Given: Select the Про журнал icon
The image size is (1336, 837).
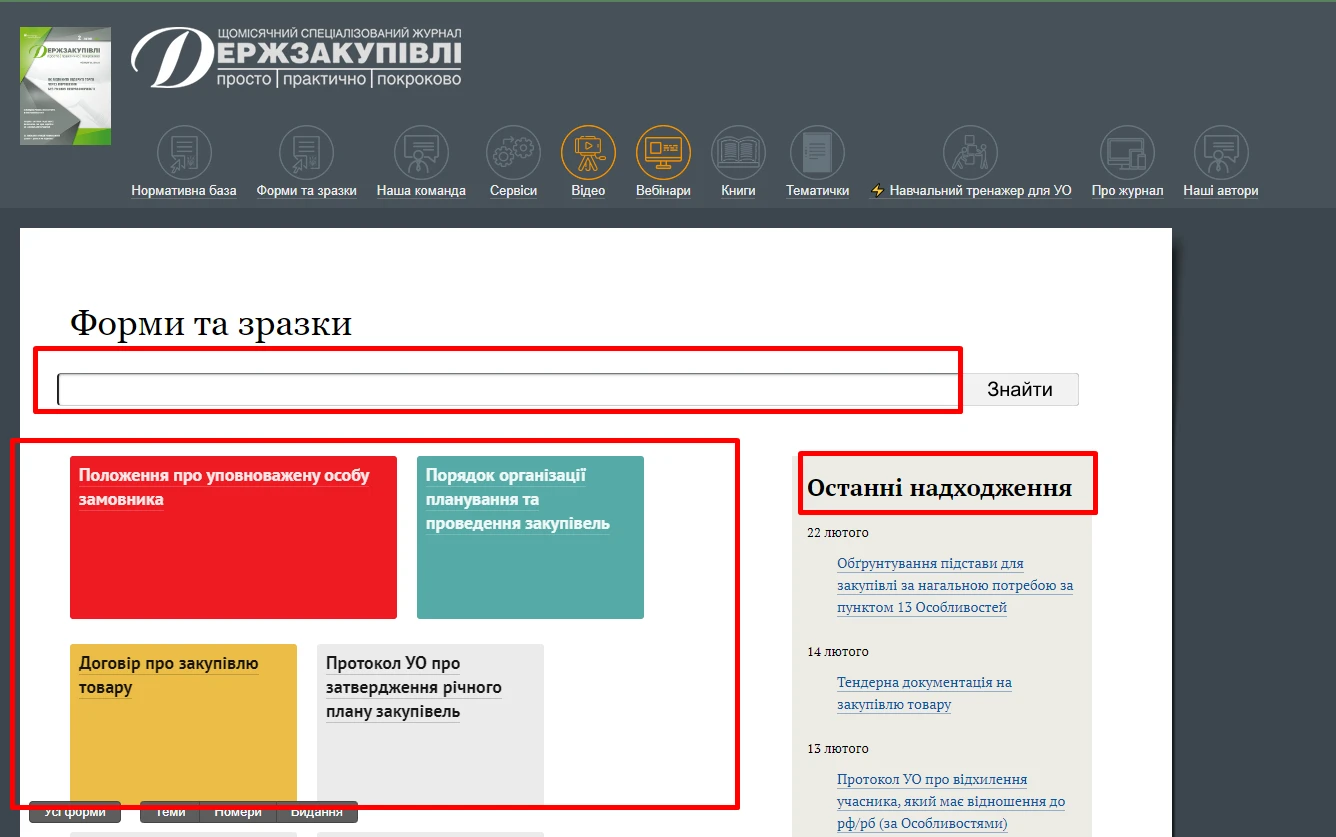Looking at the screenshot, I should [1127, 152].
